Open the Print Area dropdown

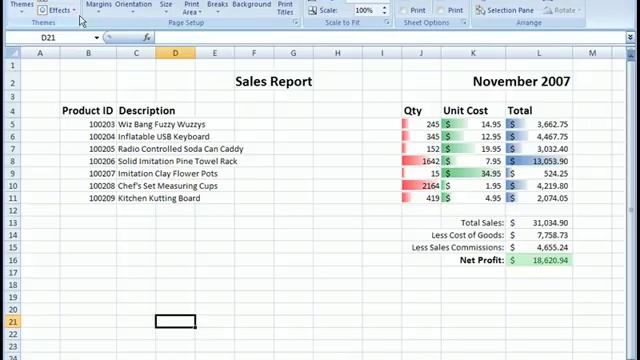pyautogui.click(x=191, y=8)
